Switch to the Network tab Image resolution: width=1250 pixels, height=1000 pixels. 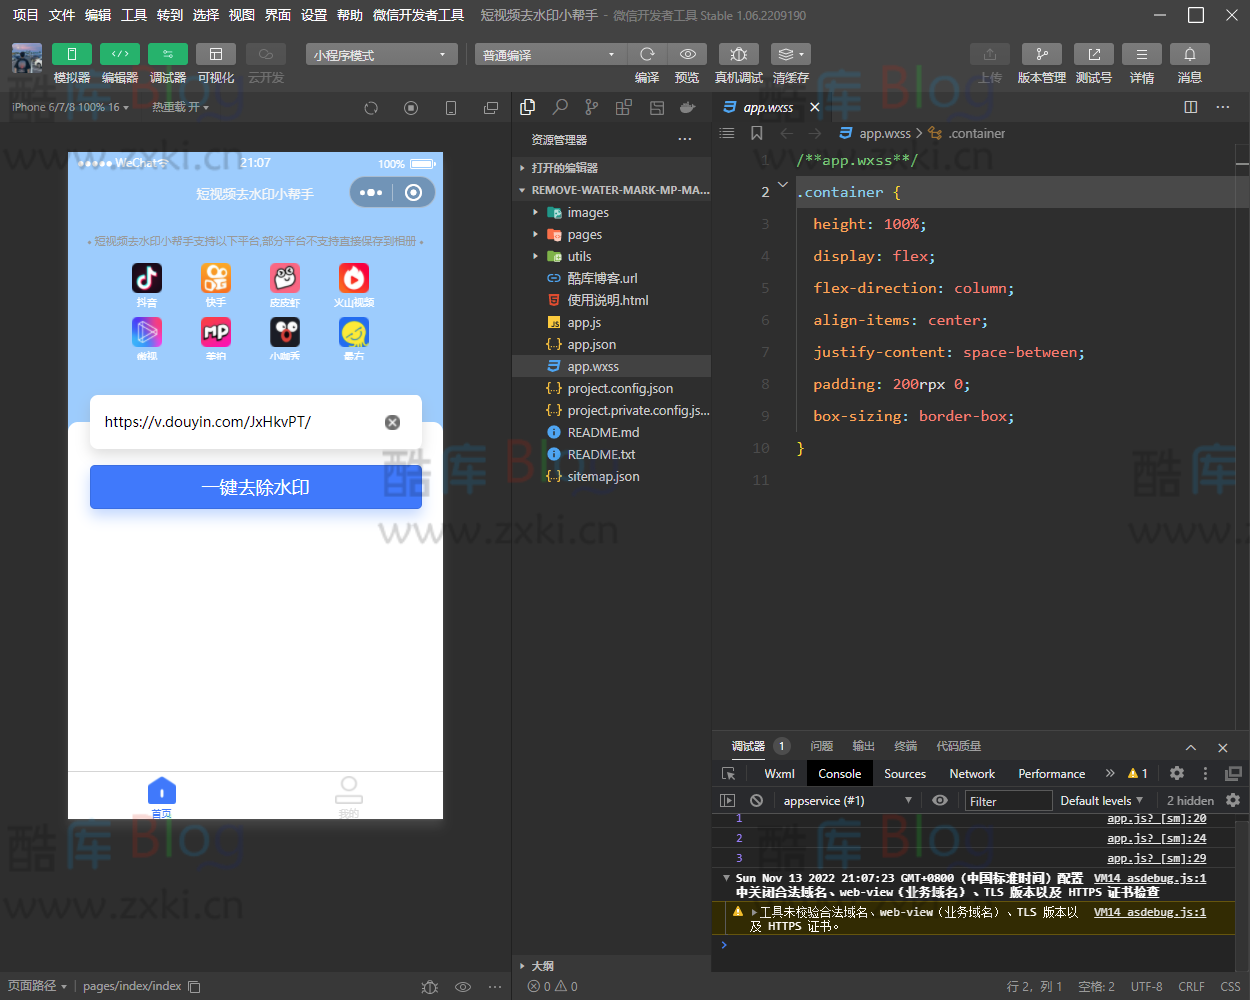pos(971,774)
